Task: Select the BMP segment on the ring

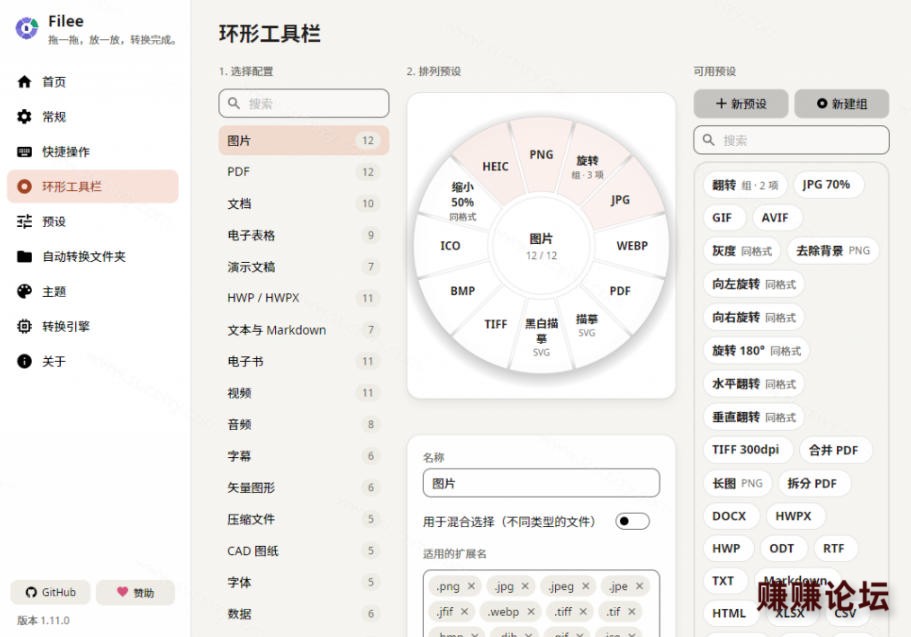Action: [x=462, y=291]
